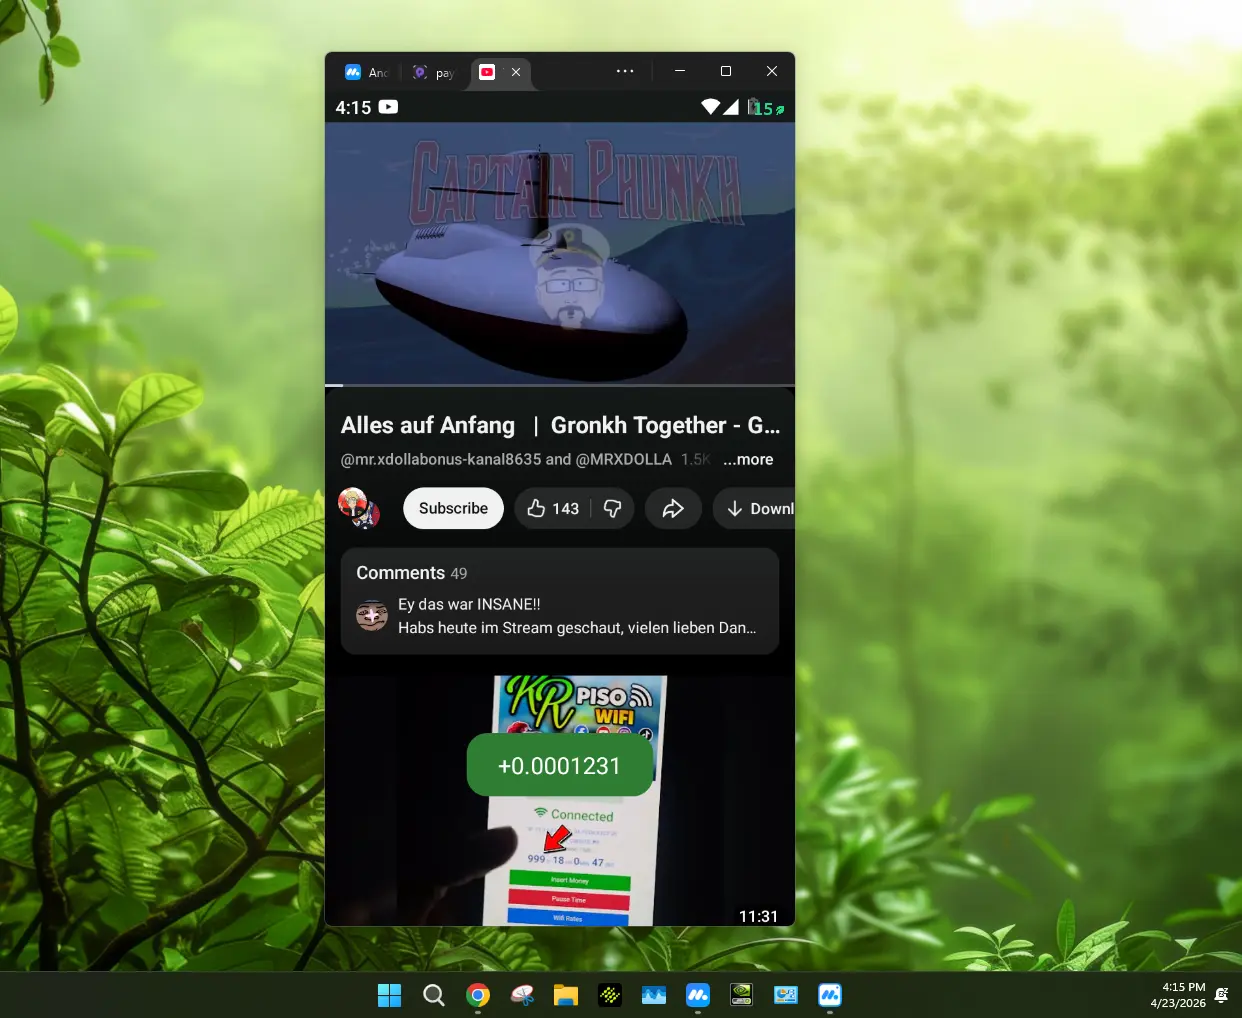Open the taskbar clock and date
The height and width of the screenshot is (1018, 1242).
[1178, 995]
